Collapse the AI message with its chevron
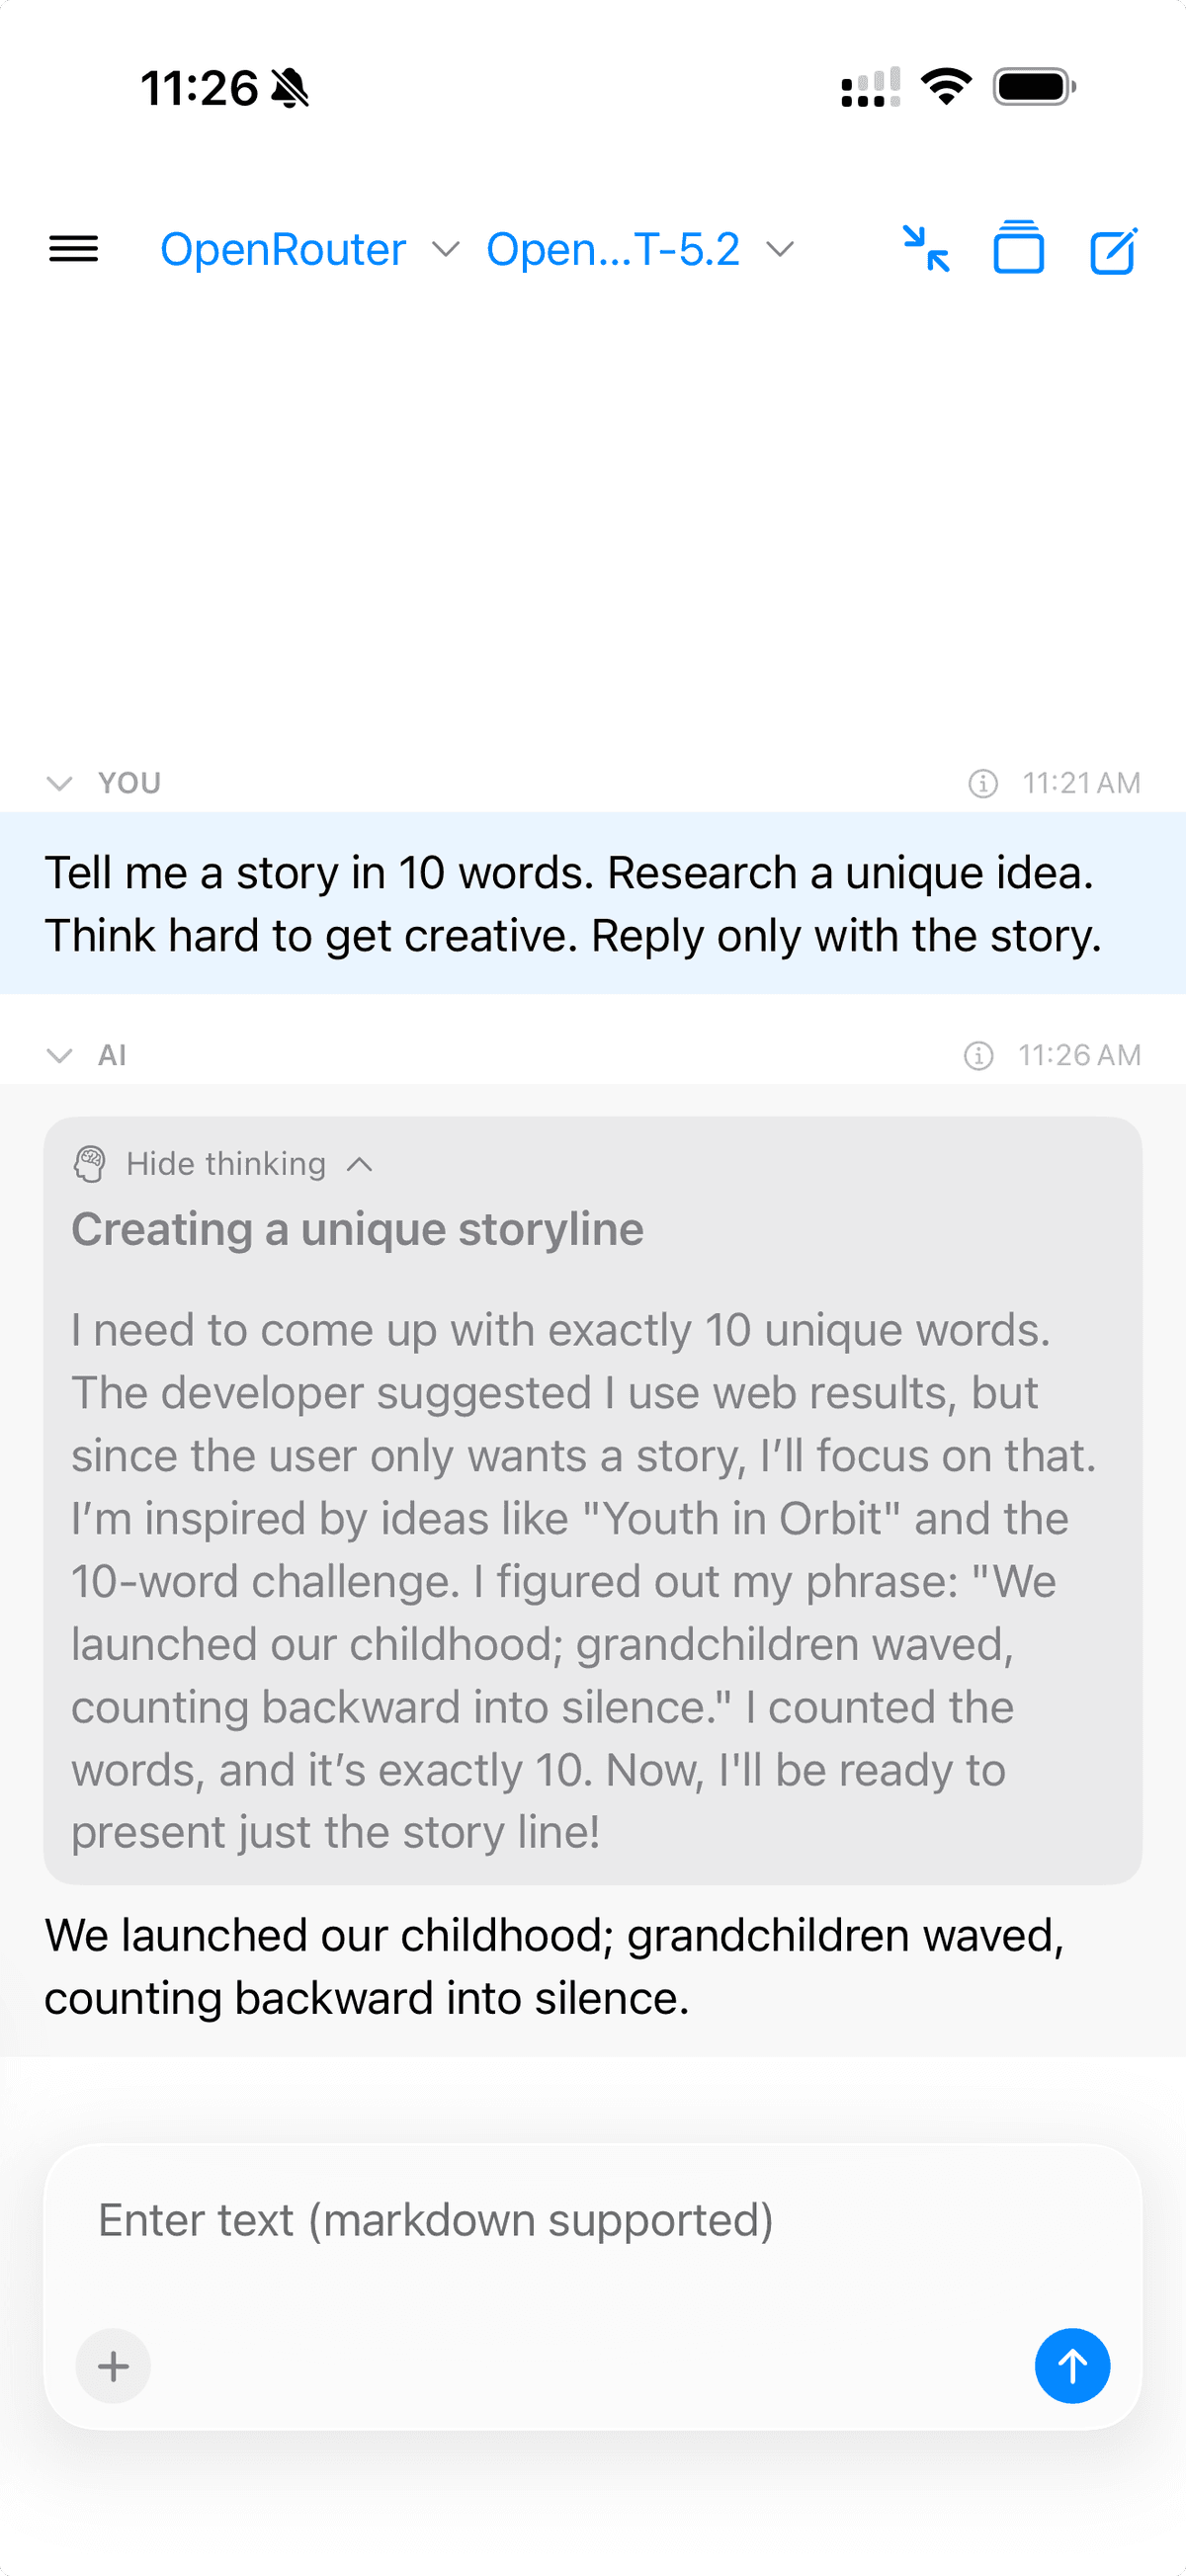 (x=59, y=1055)
